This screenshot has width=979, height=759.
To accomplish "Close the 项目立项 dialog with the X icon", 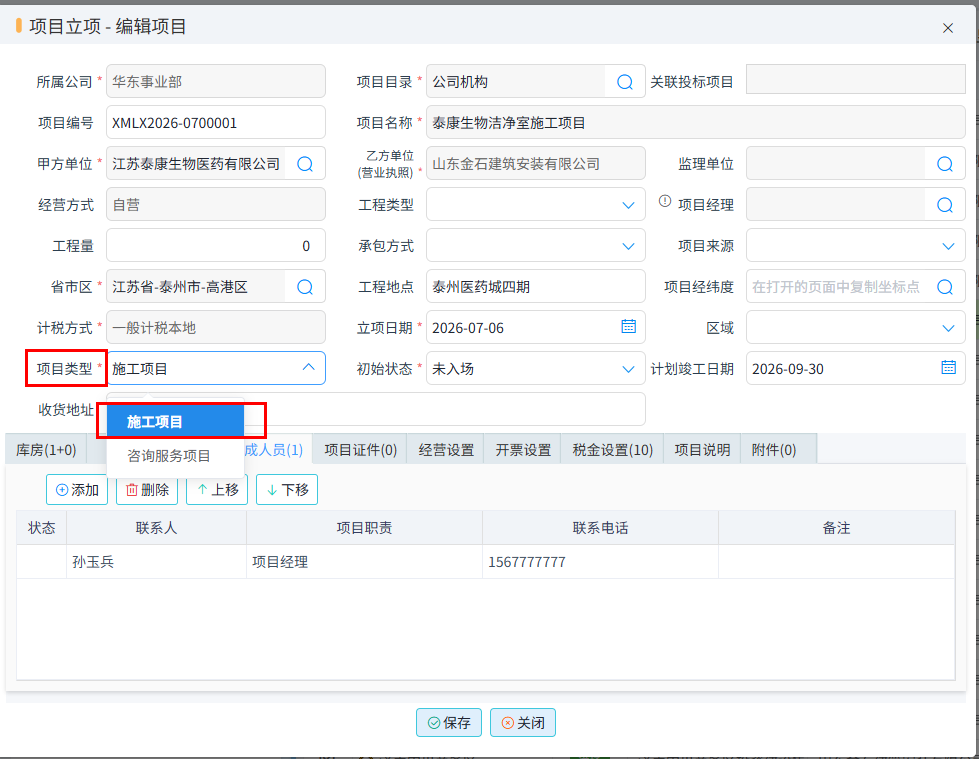I will (948, 28).
